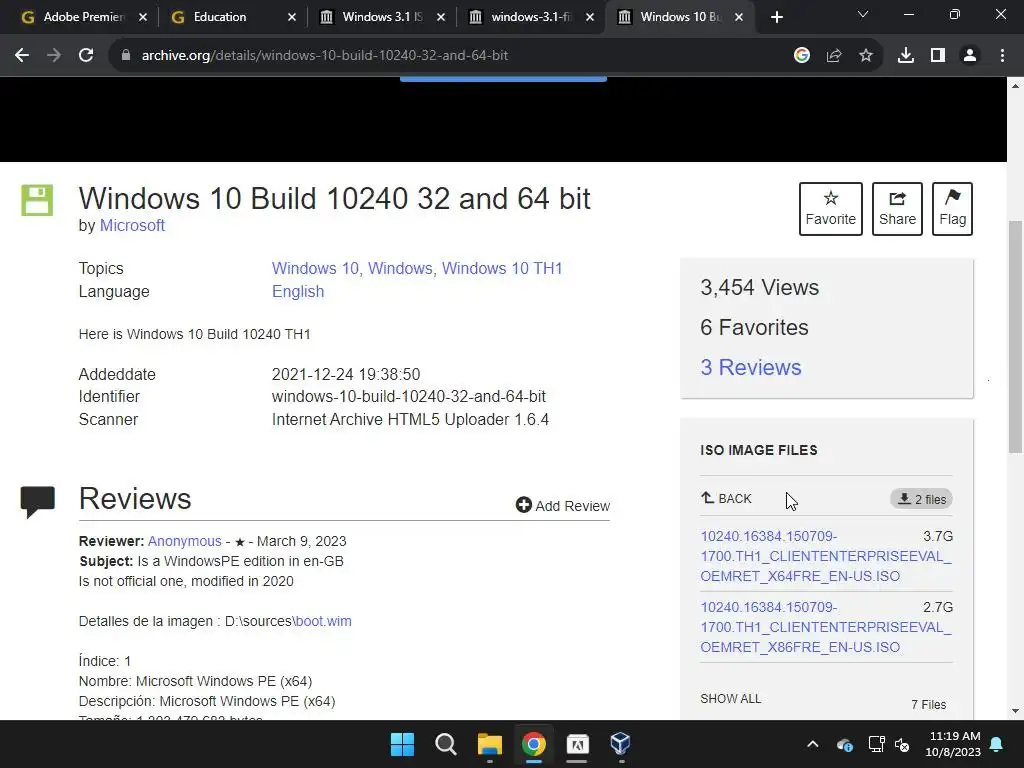This screenshot has height=768, width=1024.
Task: Open the Microsoft creator link
Action: (132, 225)
